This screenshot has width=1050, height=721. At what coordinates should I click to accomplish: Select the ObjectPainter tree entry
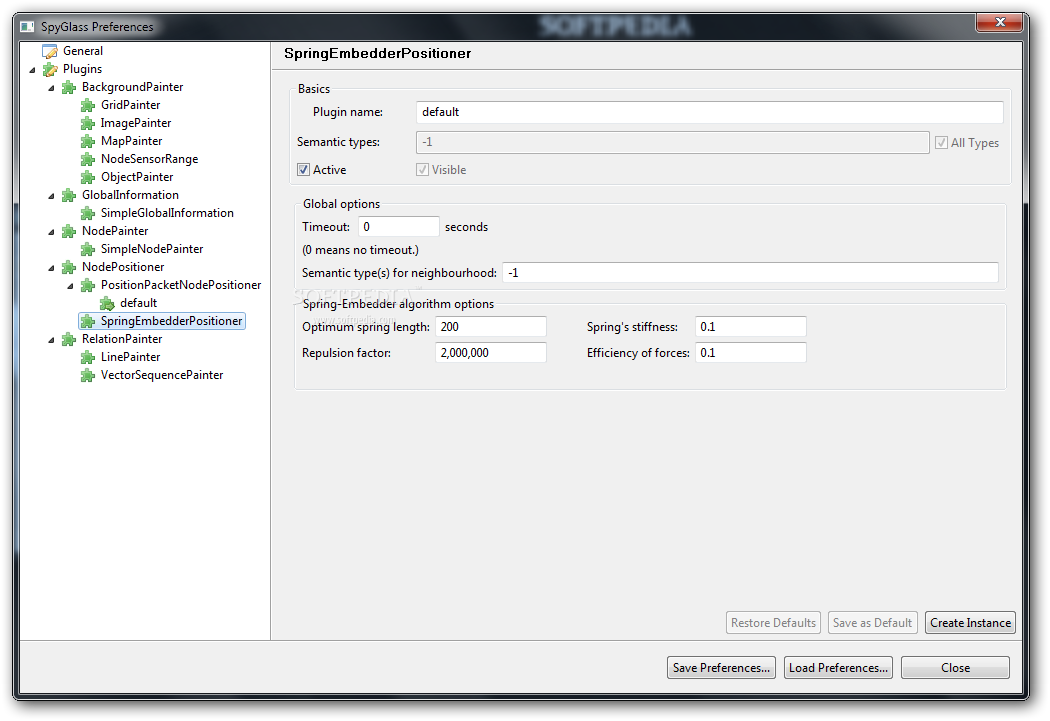click(x=137, y=177)
